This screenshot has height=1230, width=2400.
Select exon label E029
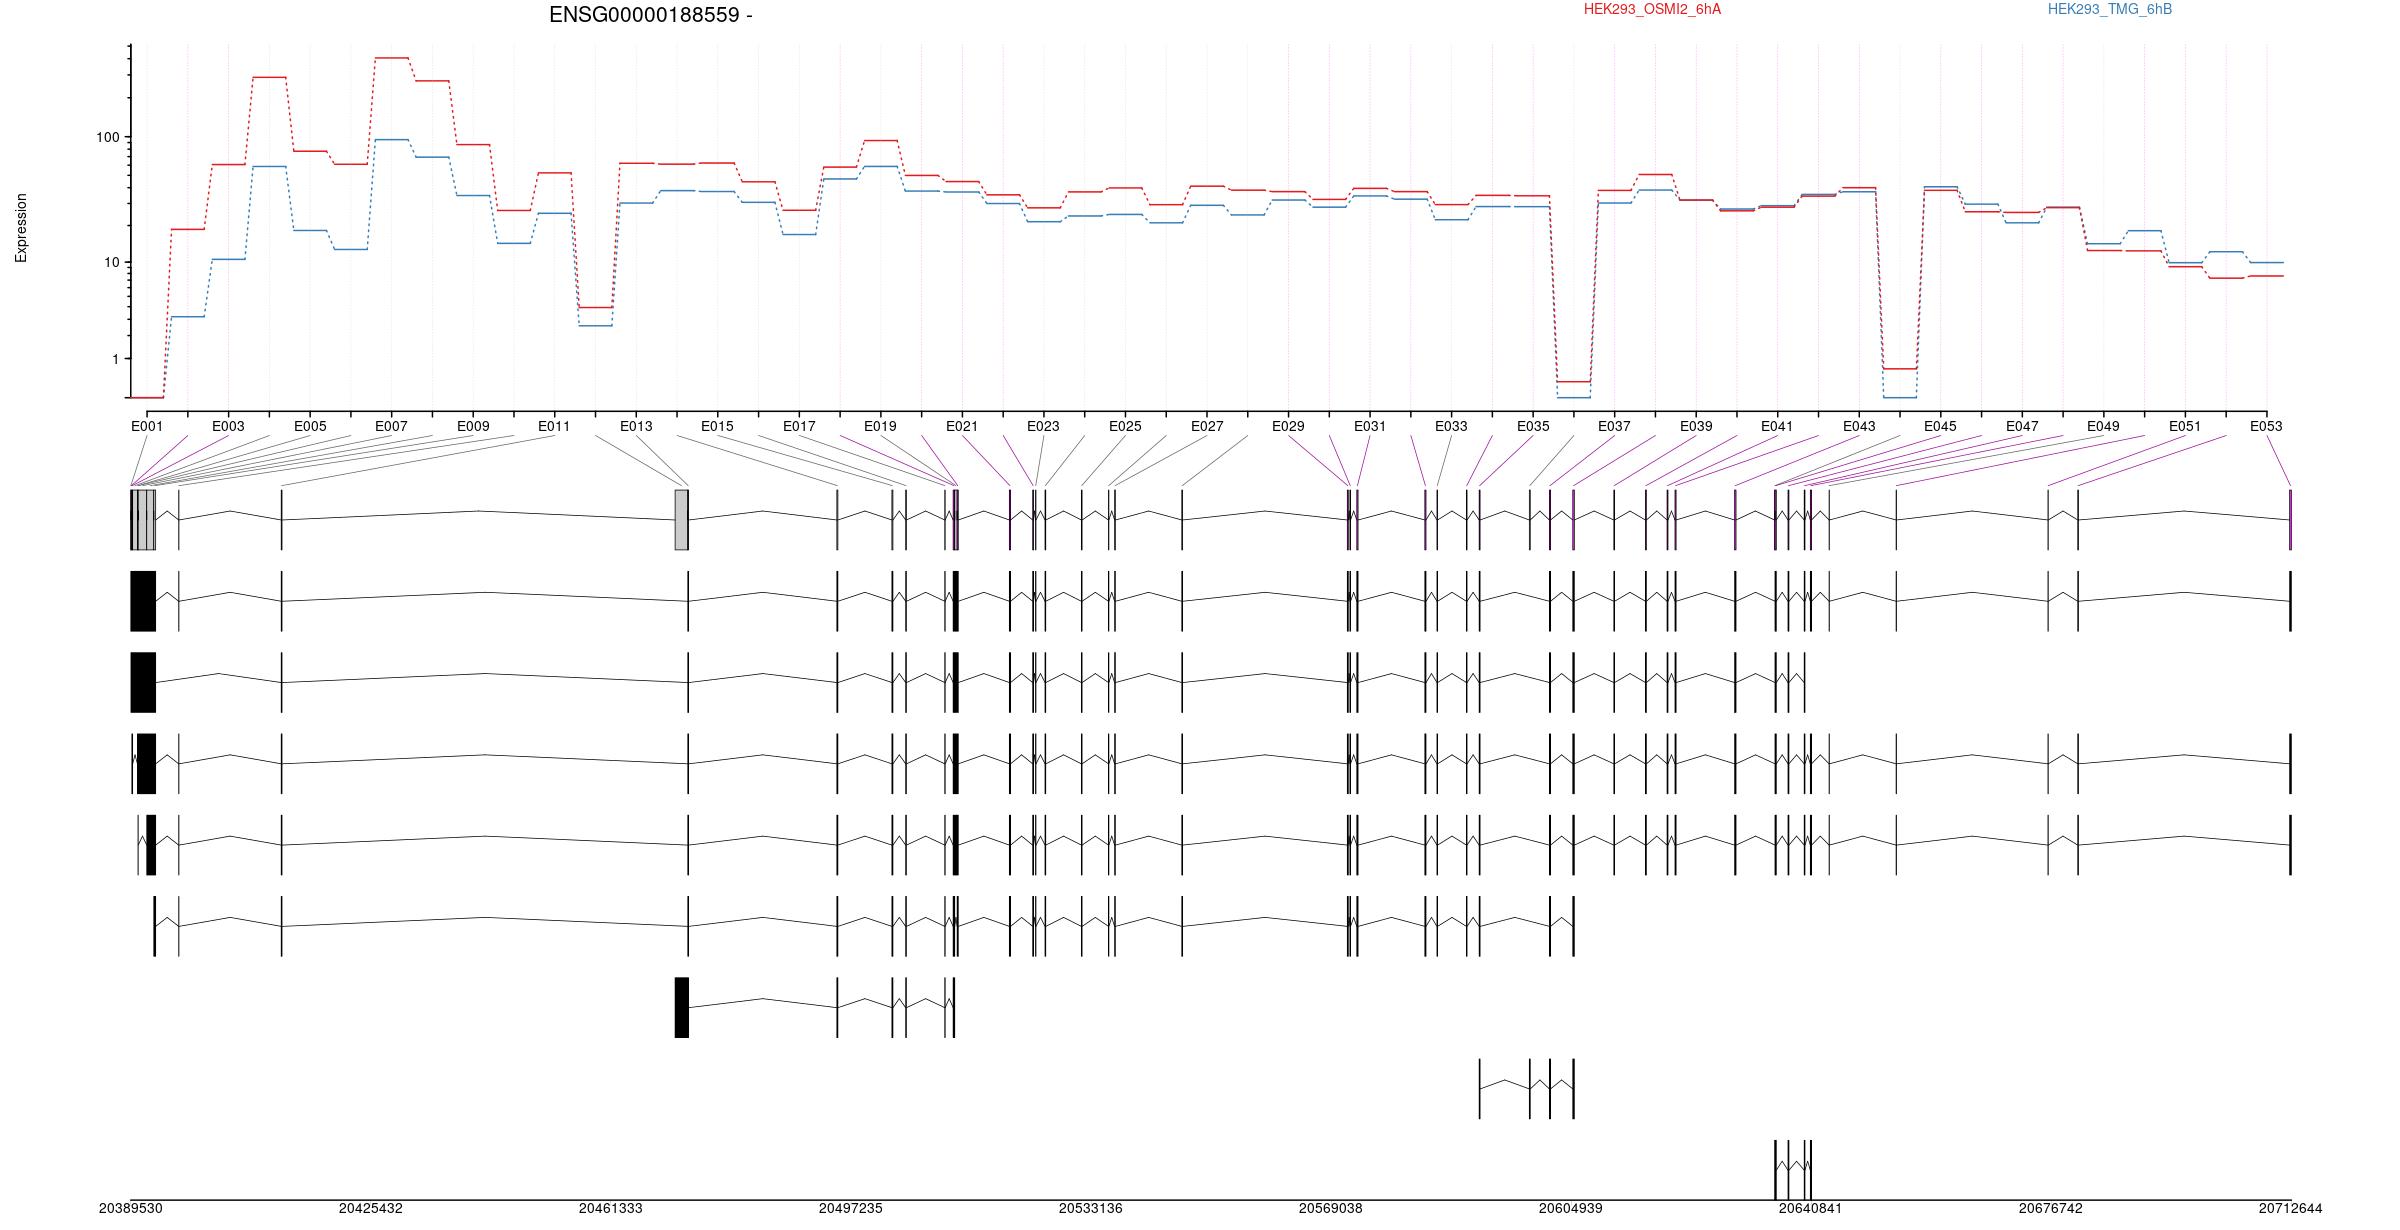coord(1288,426)
